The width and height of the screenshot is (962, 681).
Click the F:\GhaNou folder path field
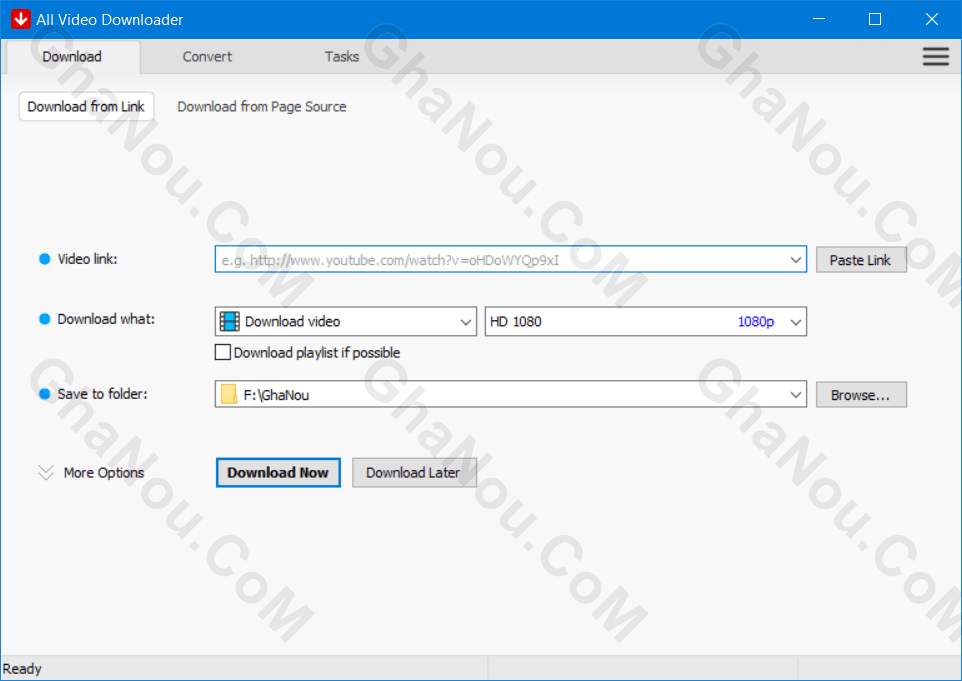510,394
